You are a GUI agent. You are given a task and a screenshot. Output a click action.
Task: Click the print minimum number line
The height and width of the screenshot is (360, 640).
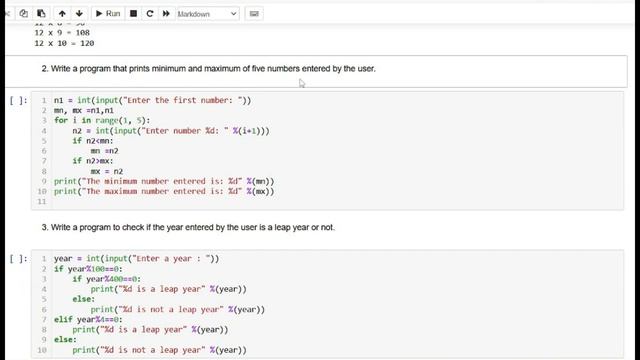click(164, 181)
